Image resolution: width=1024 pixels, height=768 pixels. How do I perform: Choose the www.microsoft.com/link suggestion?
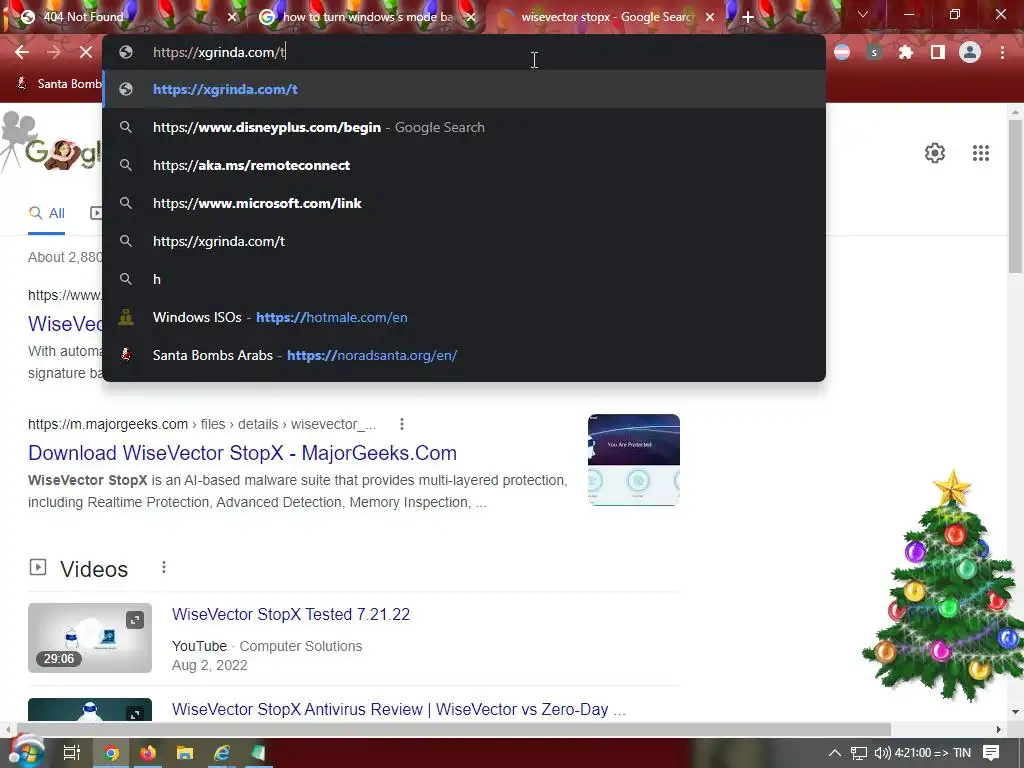coord(464,203)
